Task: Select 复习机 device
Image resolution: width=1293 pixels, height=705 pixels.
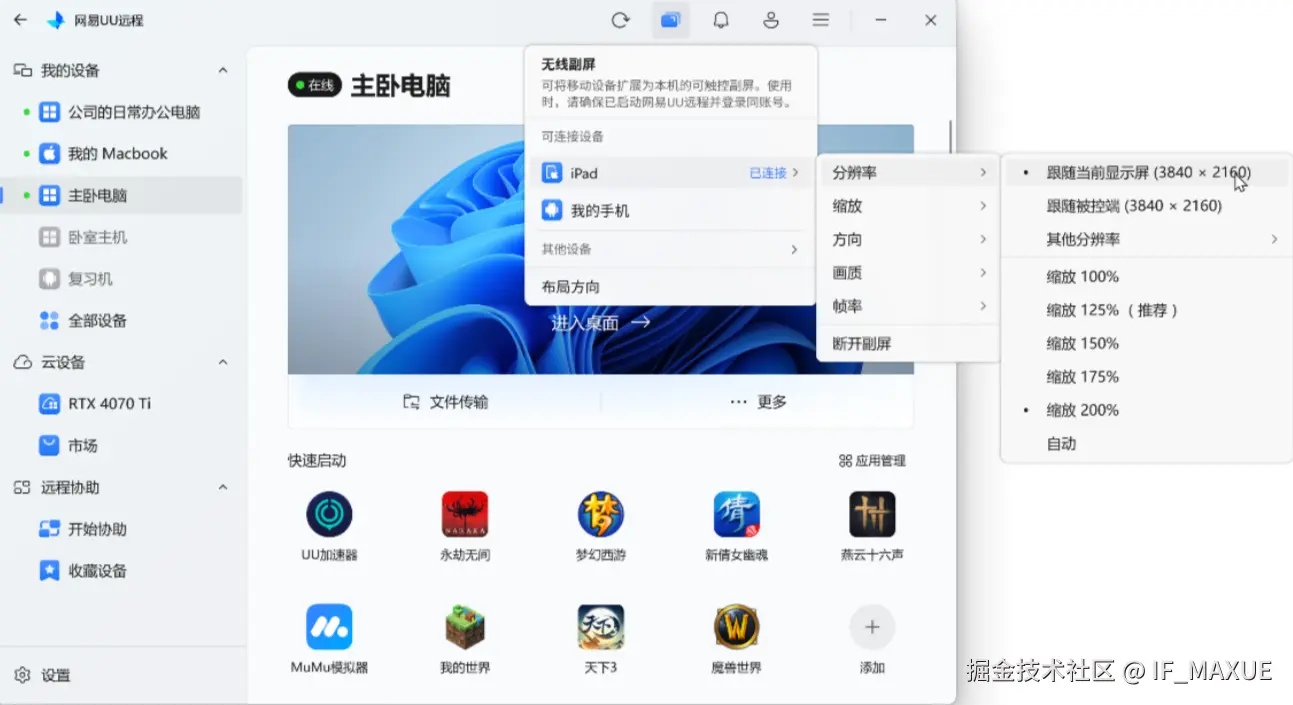Action: pos(121,279)
